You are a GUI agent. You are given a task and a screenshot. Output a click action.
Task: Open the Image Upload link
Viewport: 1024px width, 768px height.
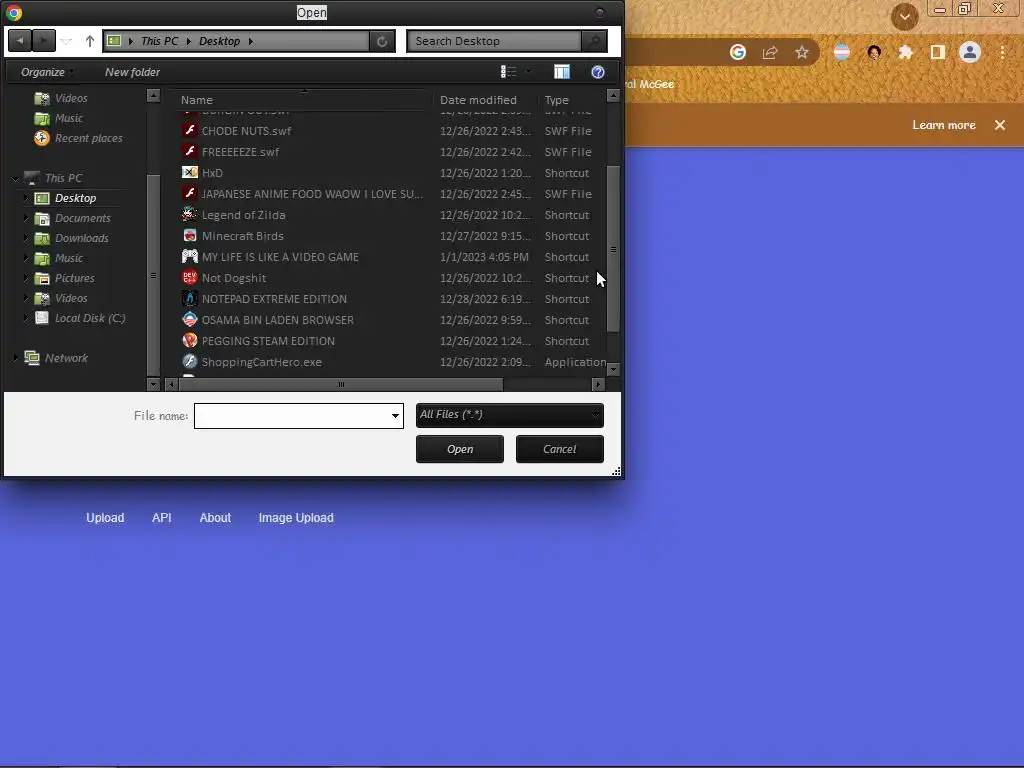(x=296, y=518)
